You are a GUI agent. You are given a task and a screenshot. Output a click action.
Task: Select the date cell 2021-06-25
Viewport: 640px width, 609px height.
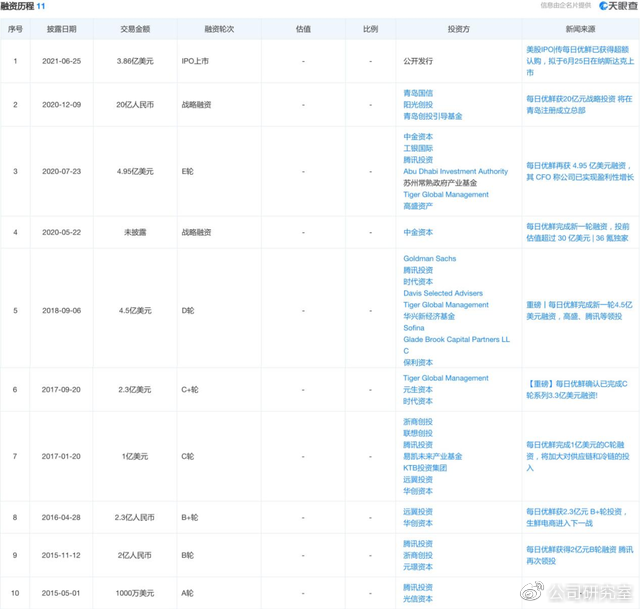[61, 61]
